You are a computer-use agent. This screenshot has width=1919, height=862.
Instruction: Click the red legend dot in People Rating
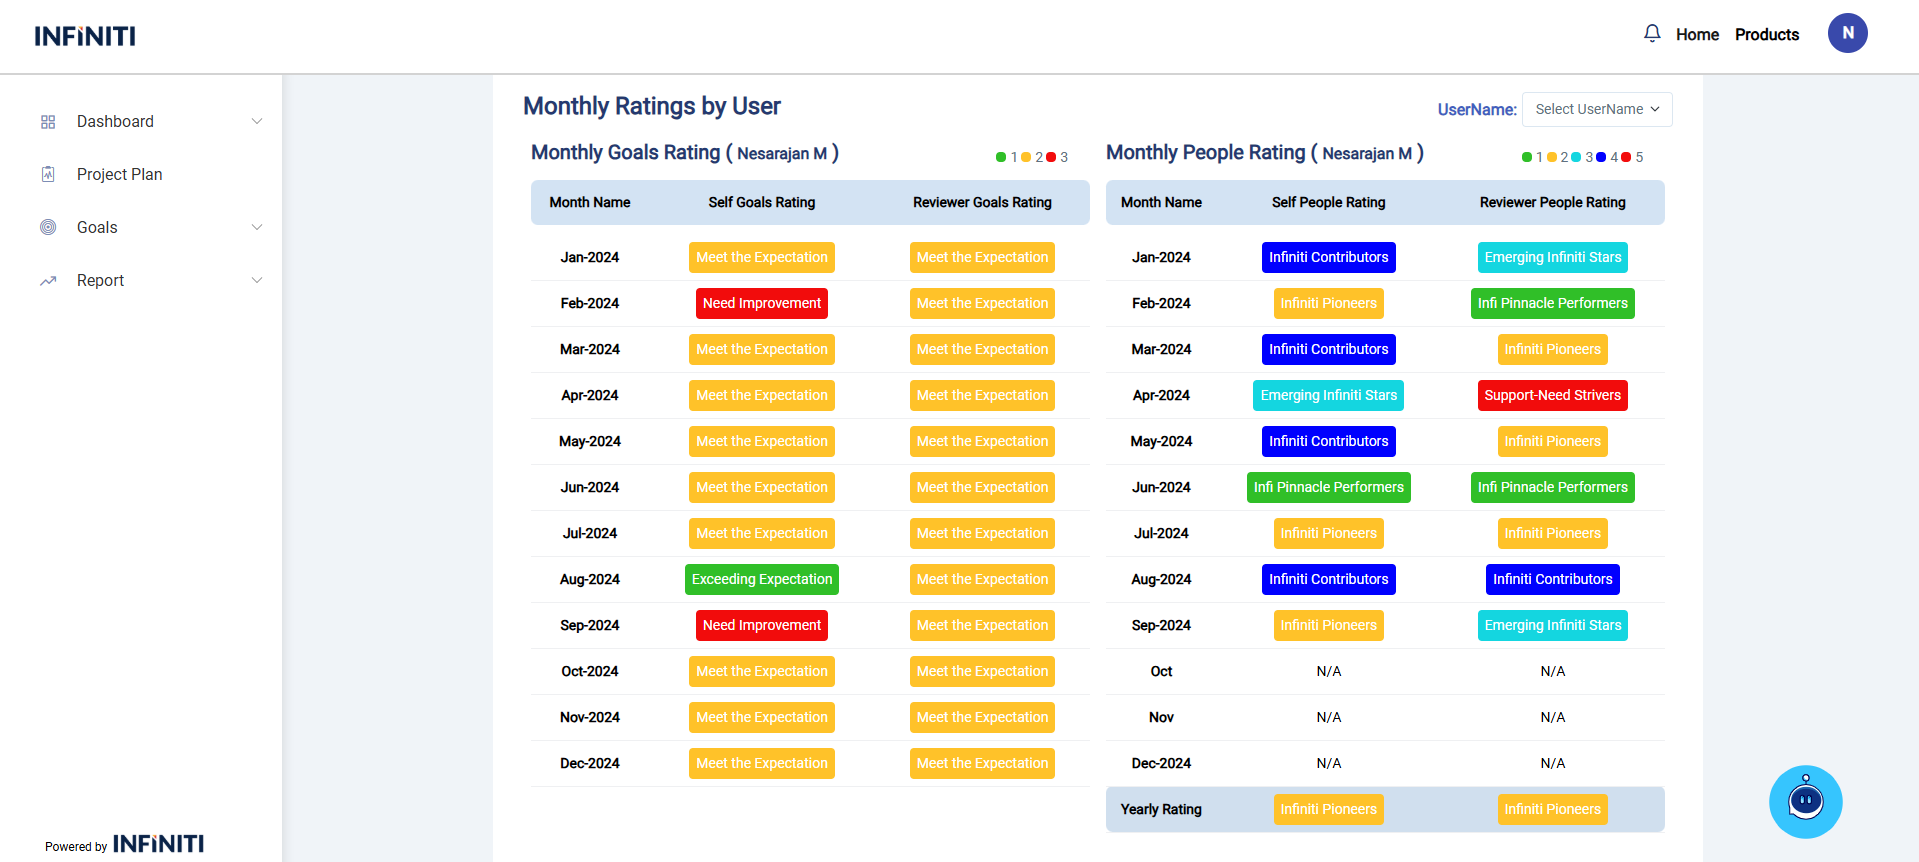point(1626,157)
